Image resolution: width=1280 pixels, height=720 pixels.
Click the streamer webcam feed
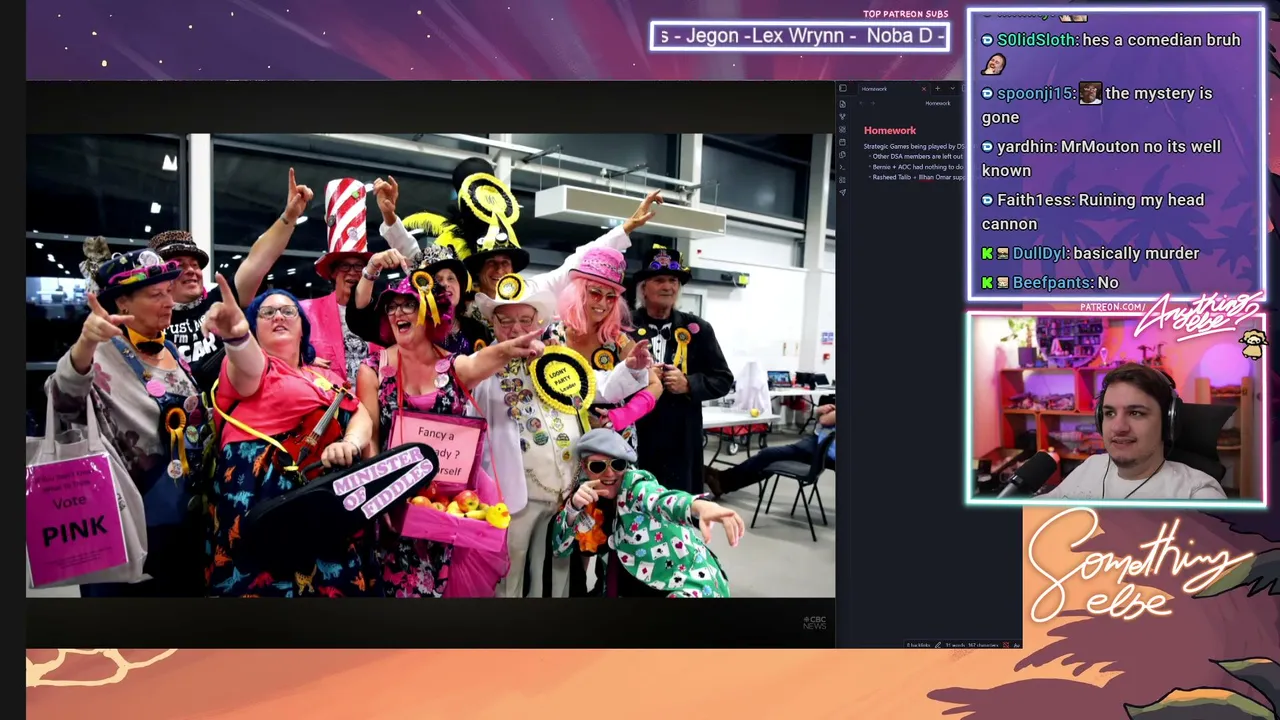(x=1116, y=408)
